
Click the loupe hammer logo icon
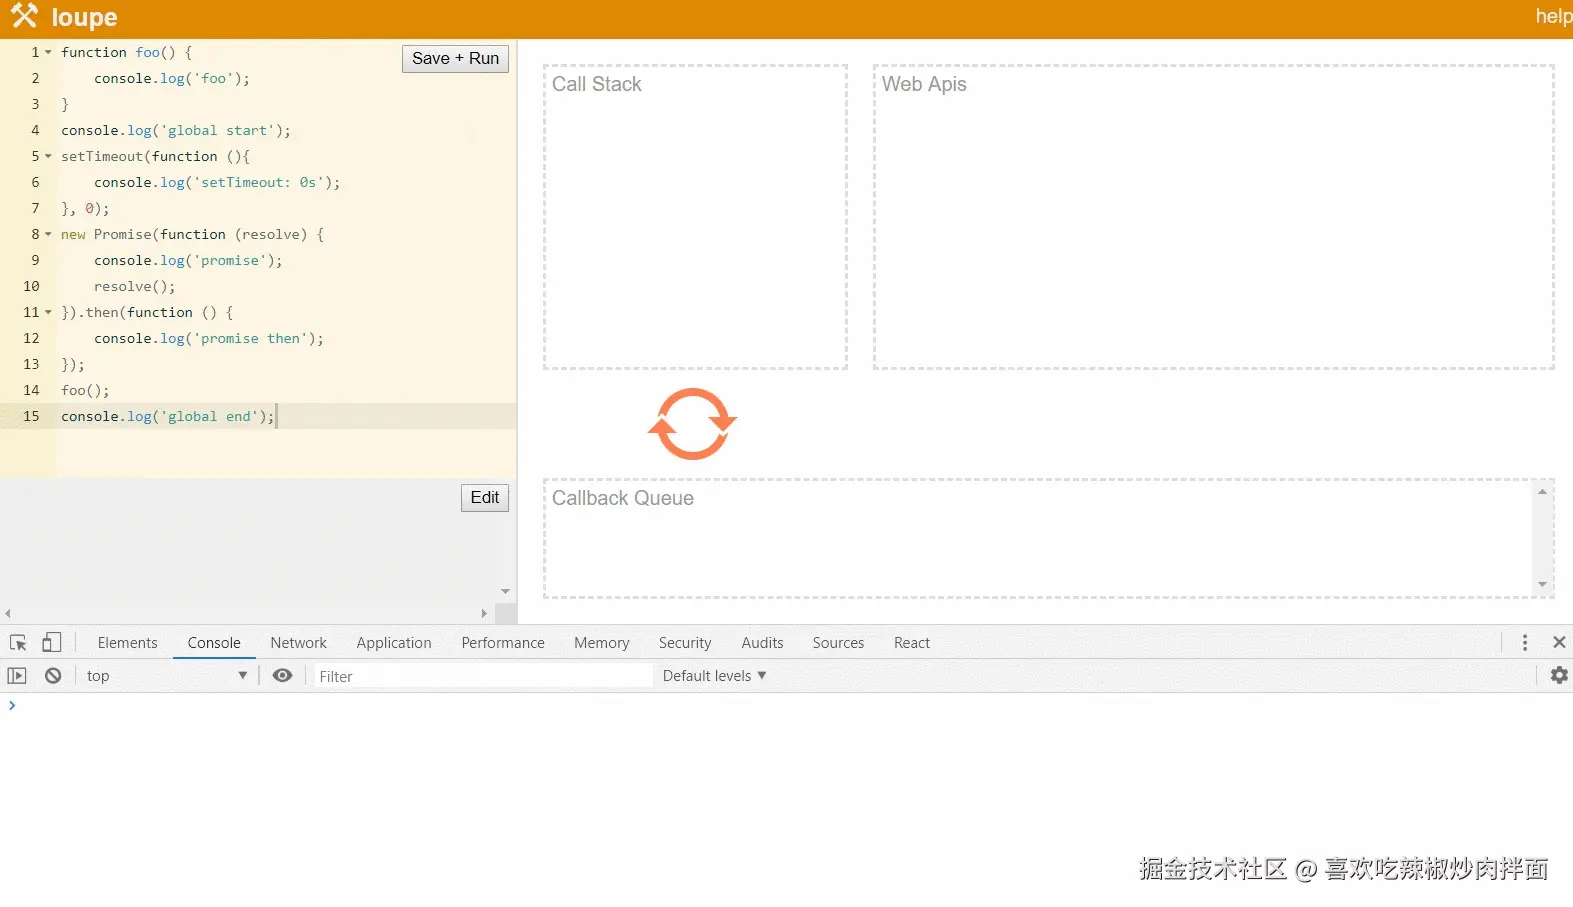coord(24,16)
